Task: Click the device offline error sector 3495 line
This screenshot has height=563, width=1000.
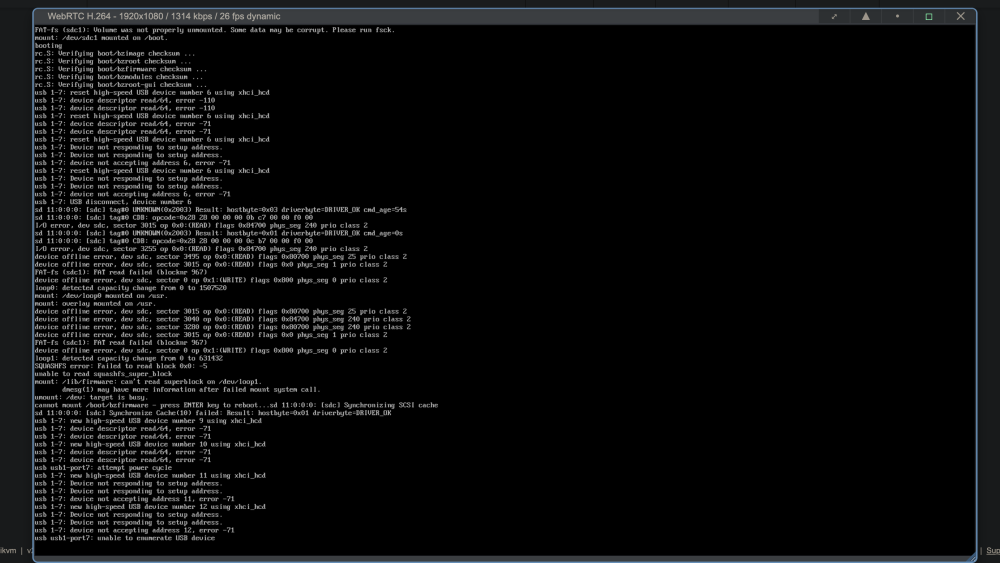Action: pos(221,256)
